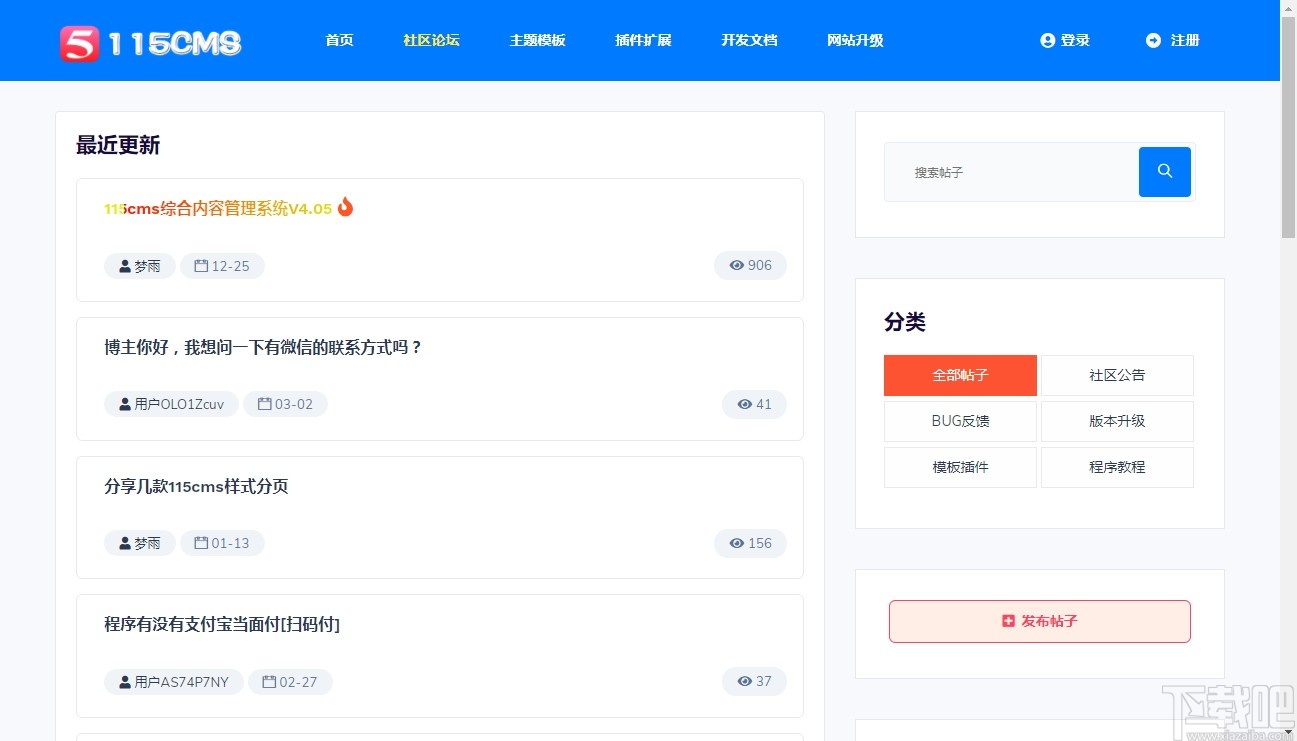Image resolution: width=1297 pixels, height=741 pixels.
Task: Click the page vertical scrollbar thumb
Action: click(1289, 128)
